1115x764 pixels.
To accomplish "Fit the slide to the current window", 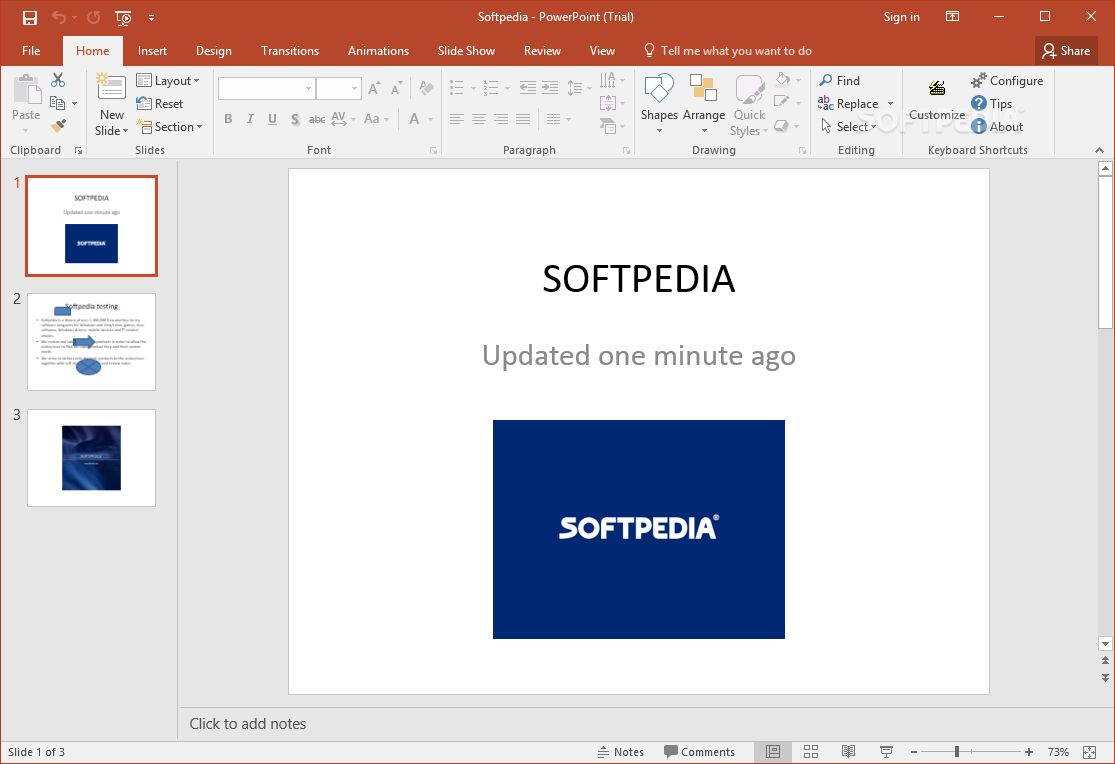I will coord(1089,752).
